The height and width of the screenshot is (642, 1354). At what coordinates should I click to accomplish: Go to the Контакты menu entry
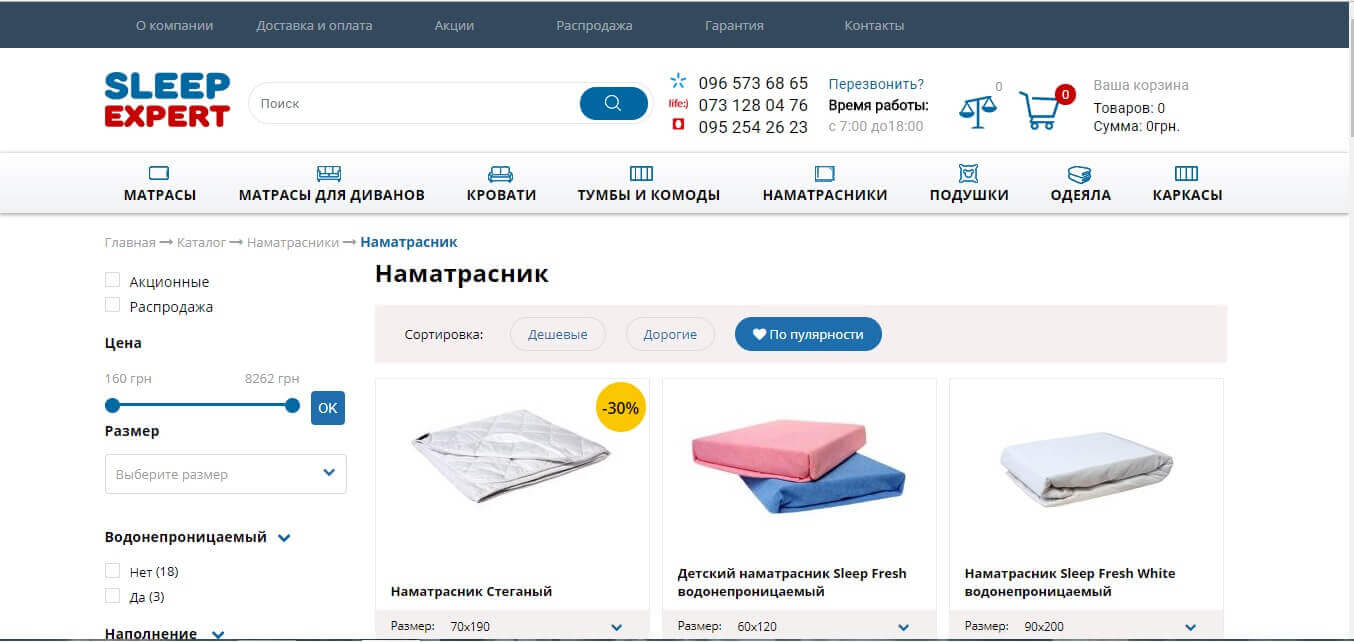[874, 25]
